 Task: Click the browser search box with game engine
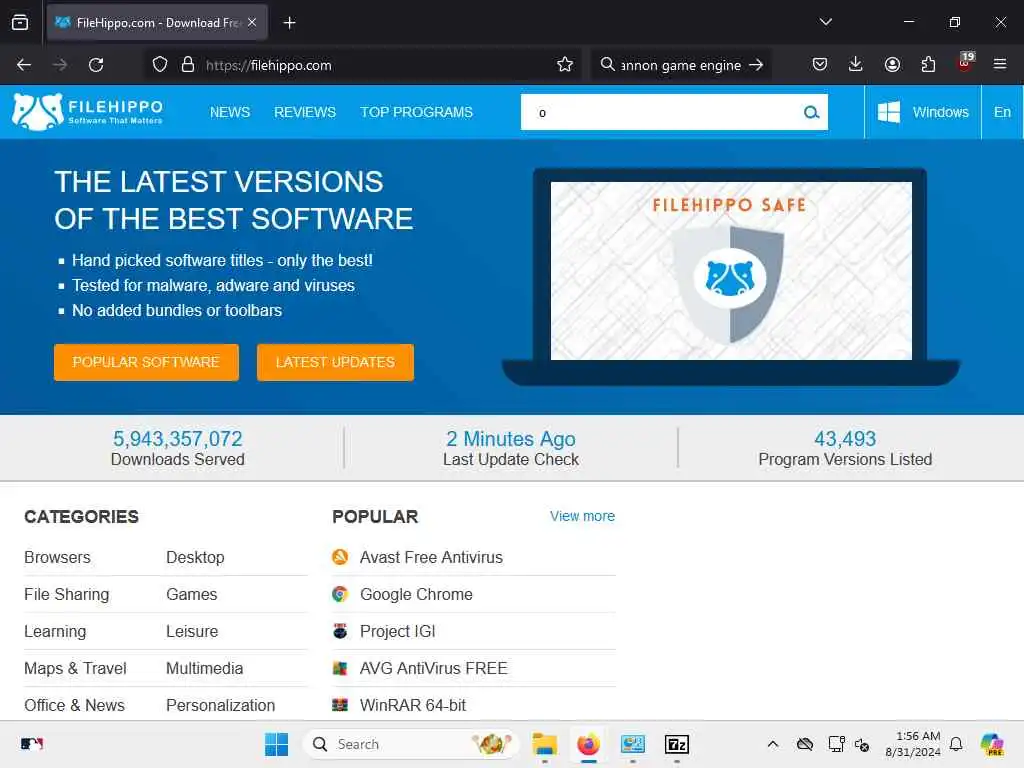point(680,65)
